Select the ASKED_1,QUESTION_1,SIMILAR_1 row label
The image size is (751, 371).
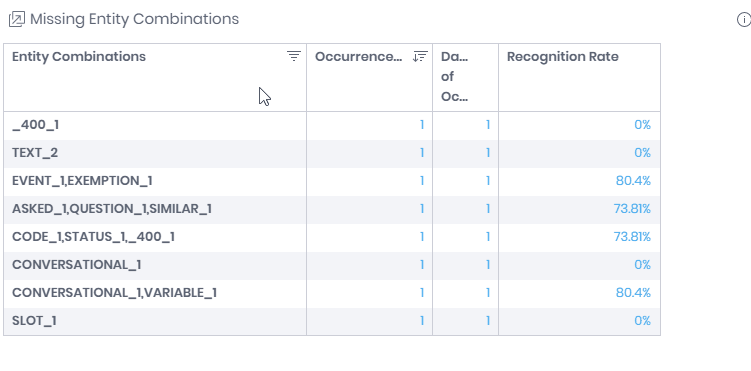coord(112,209)
